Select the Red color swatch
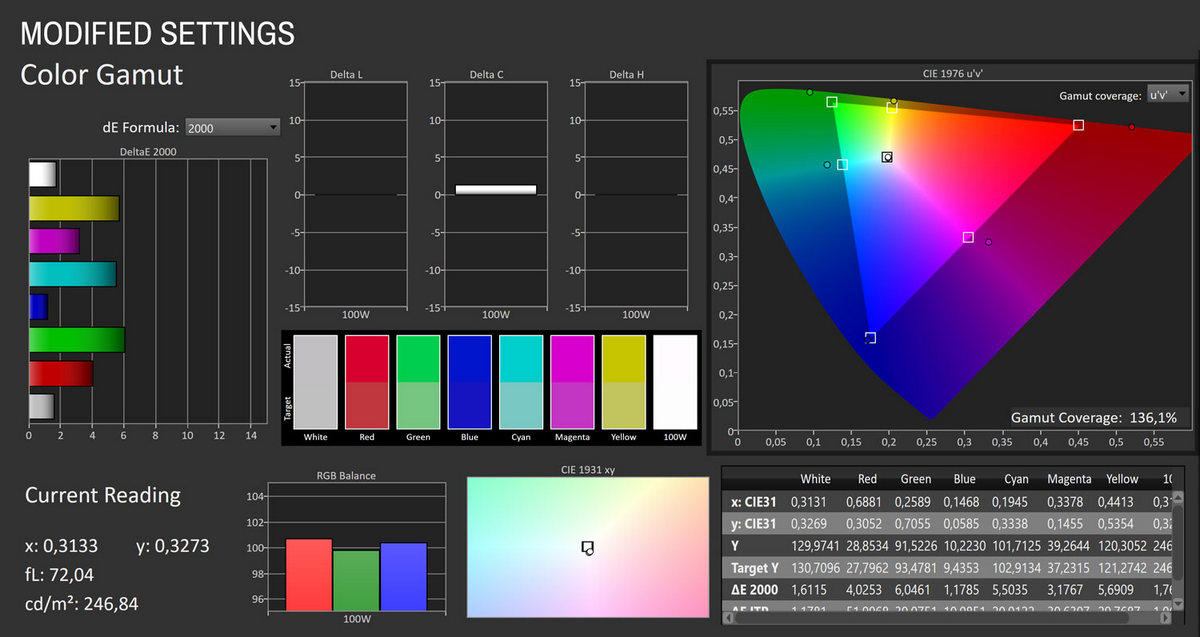The width and height of the screenshot is (1200, 637). pos(366,382)
